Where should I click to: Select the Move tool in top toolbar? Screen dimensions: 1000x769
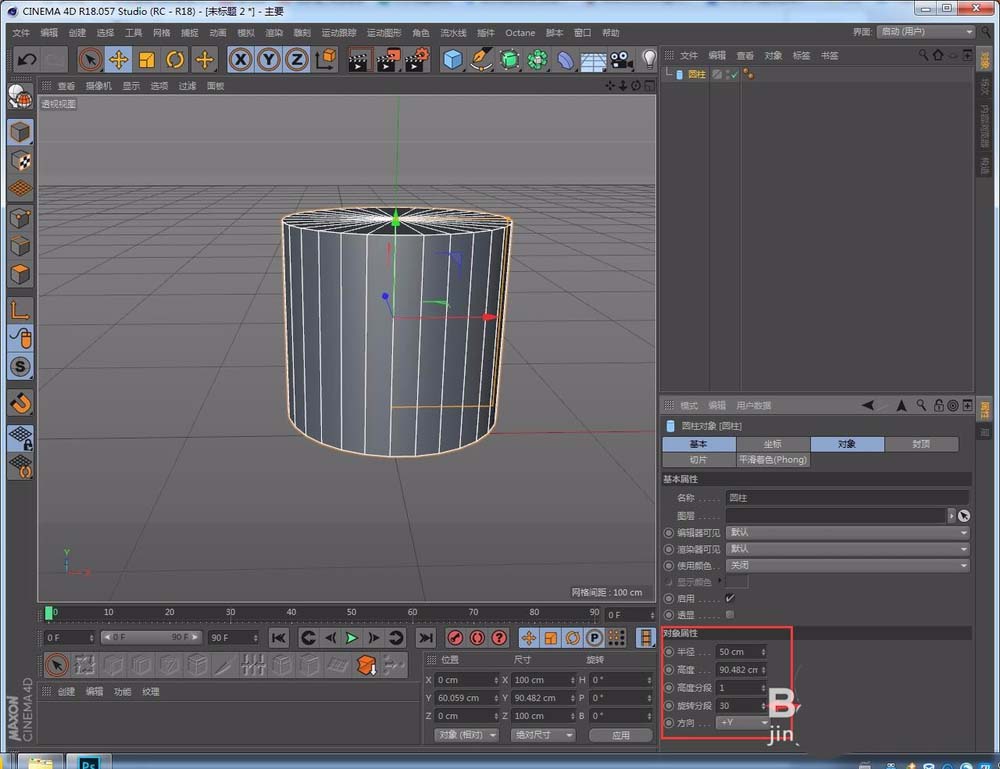pos(118,60)
